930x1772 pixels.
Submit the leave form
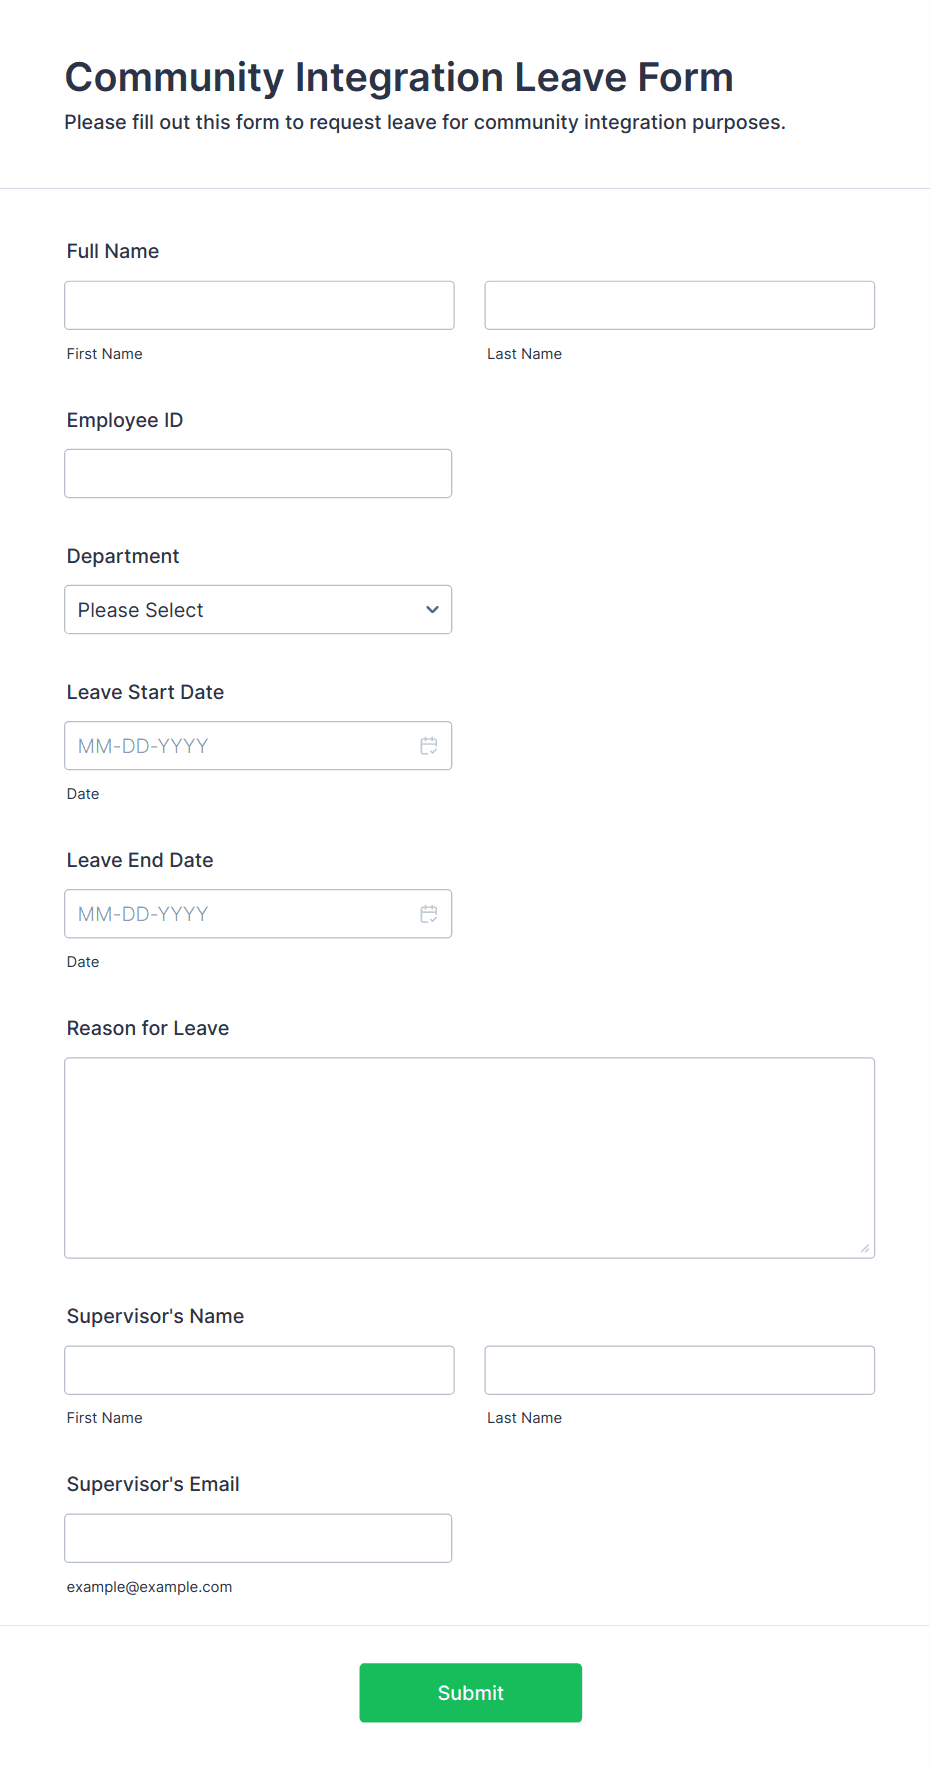[471, 1693]
